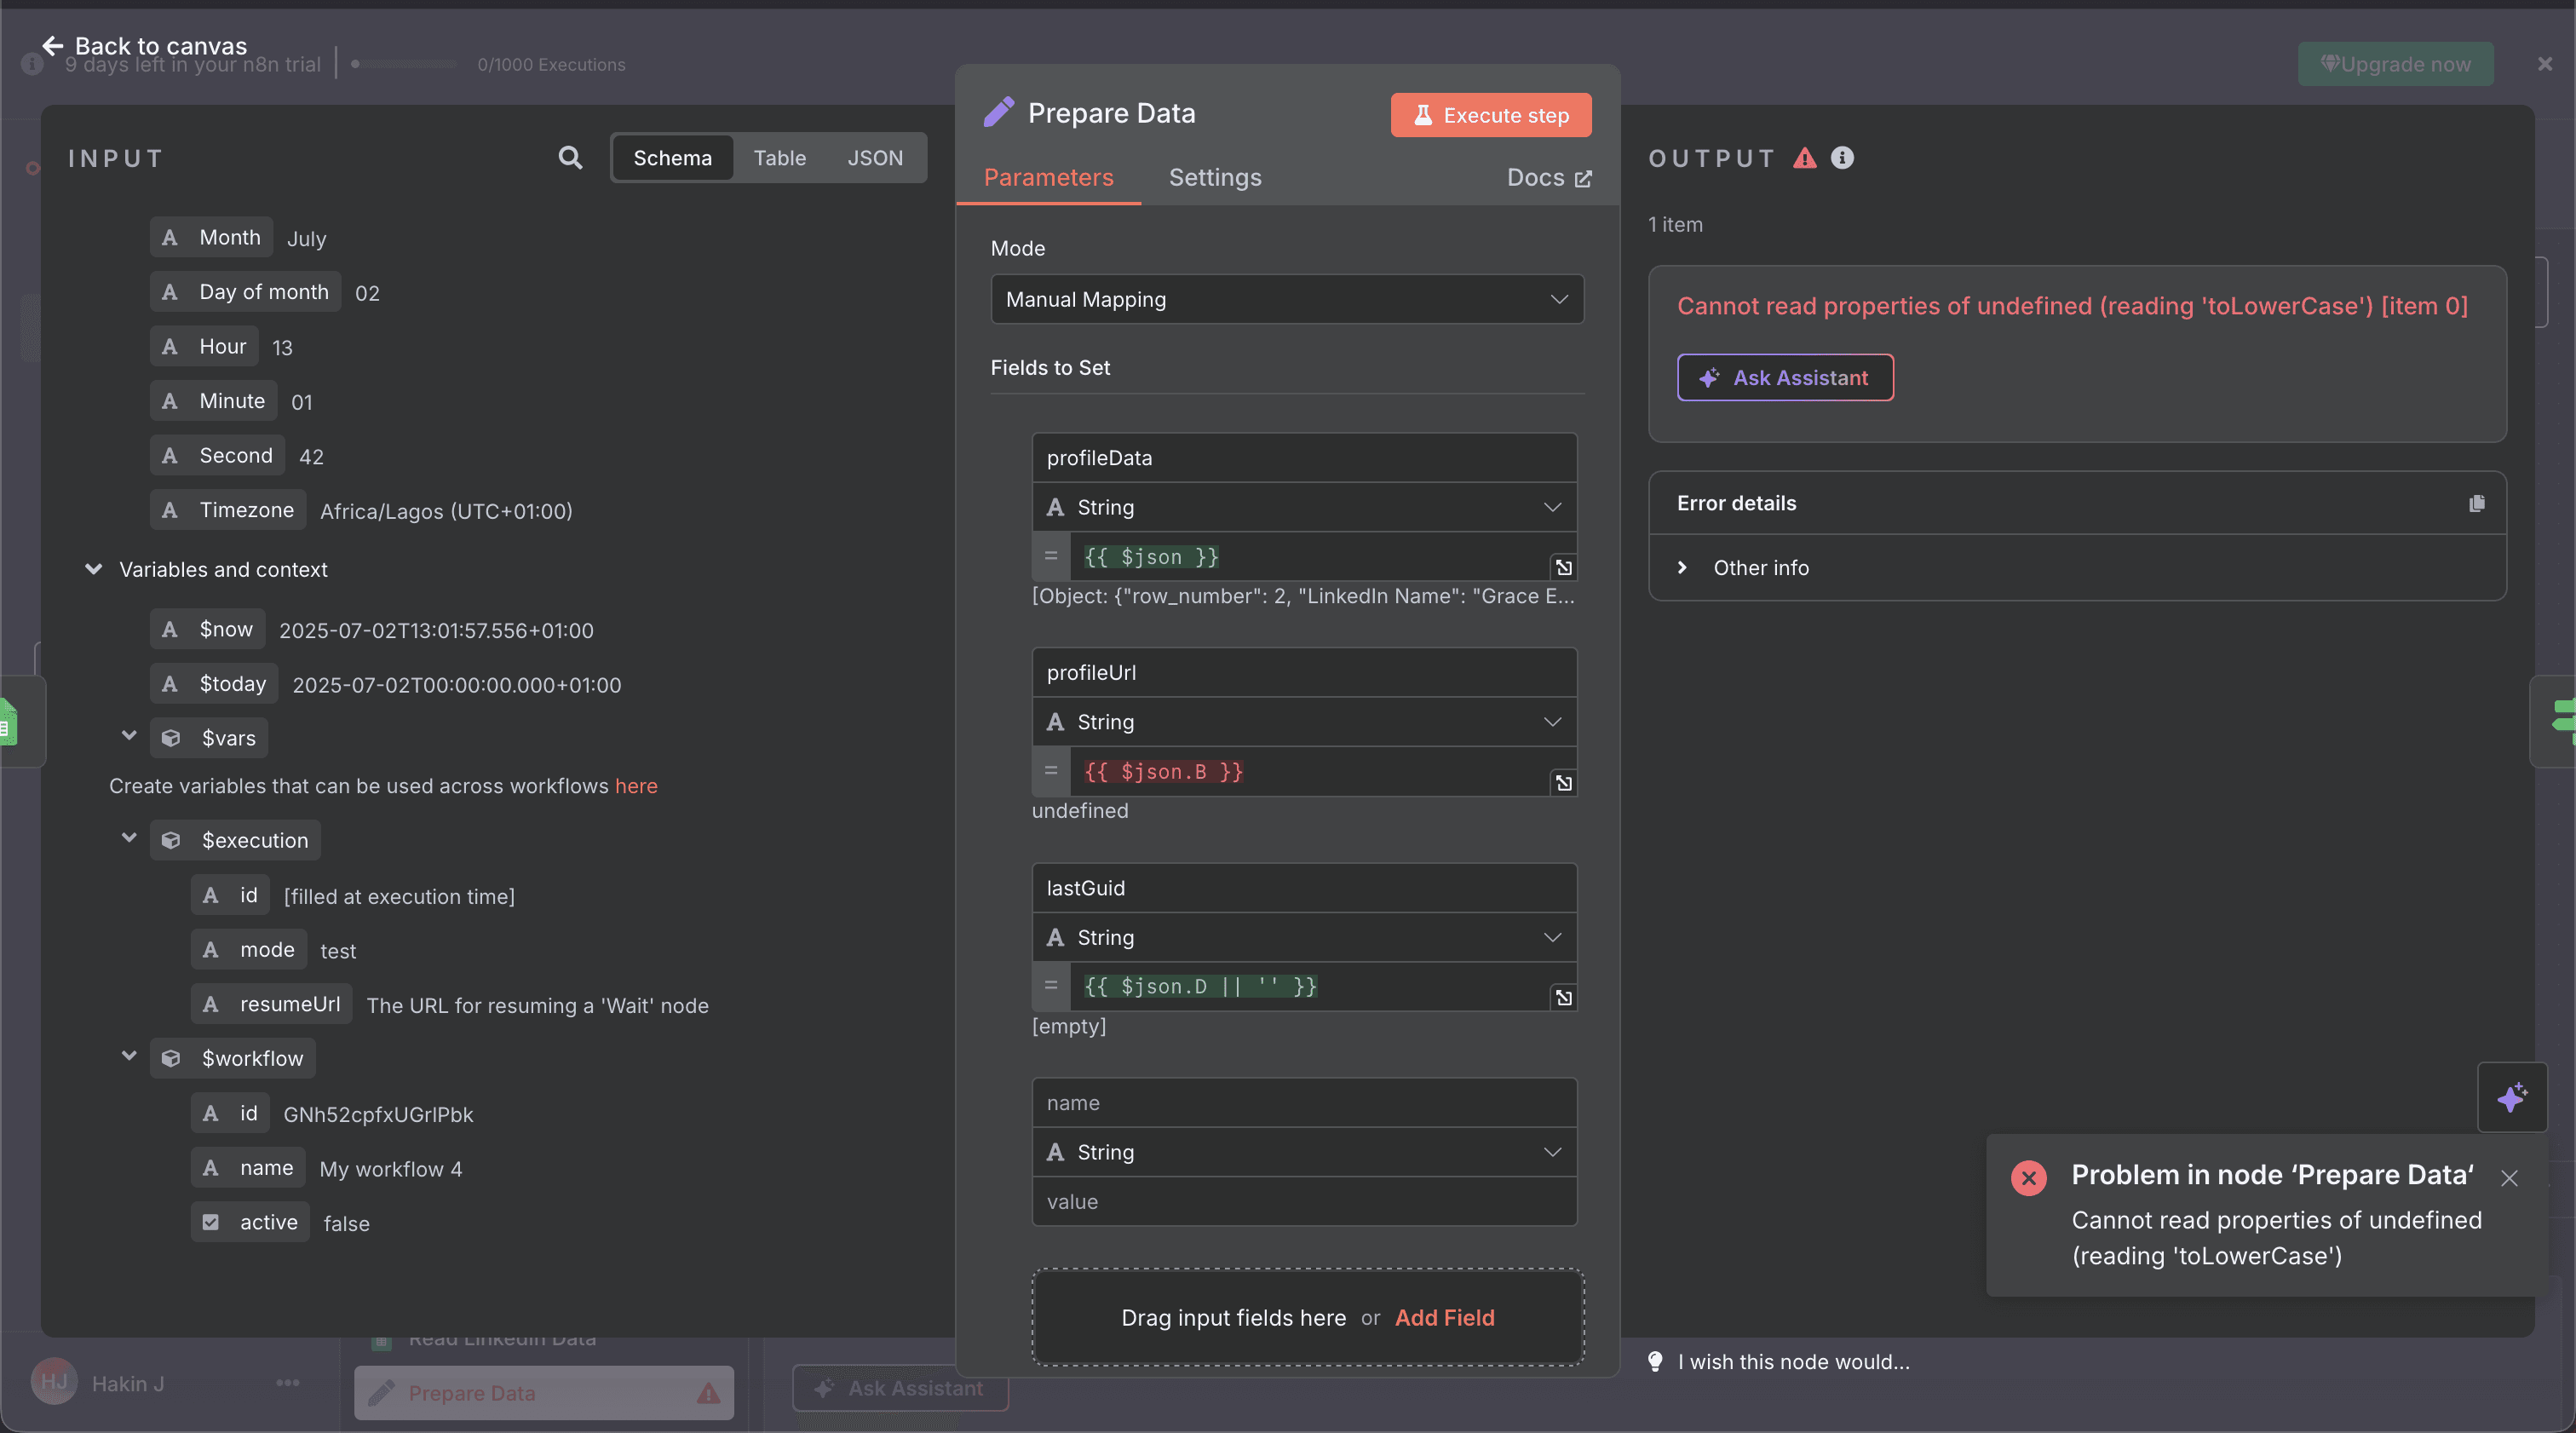Click the Timezone schema field

(229, 510)
